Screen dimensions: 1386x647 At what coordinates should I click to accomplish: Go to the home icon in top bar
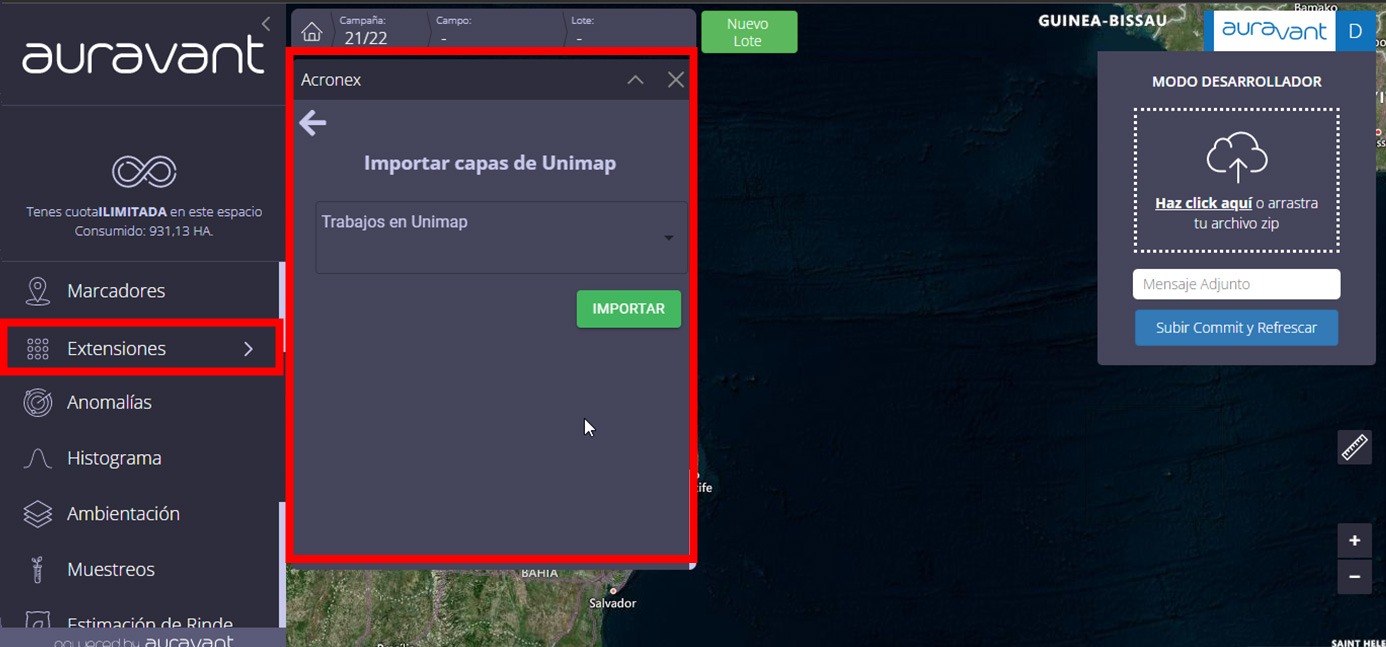[x=312, y=32]
